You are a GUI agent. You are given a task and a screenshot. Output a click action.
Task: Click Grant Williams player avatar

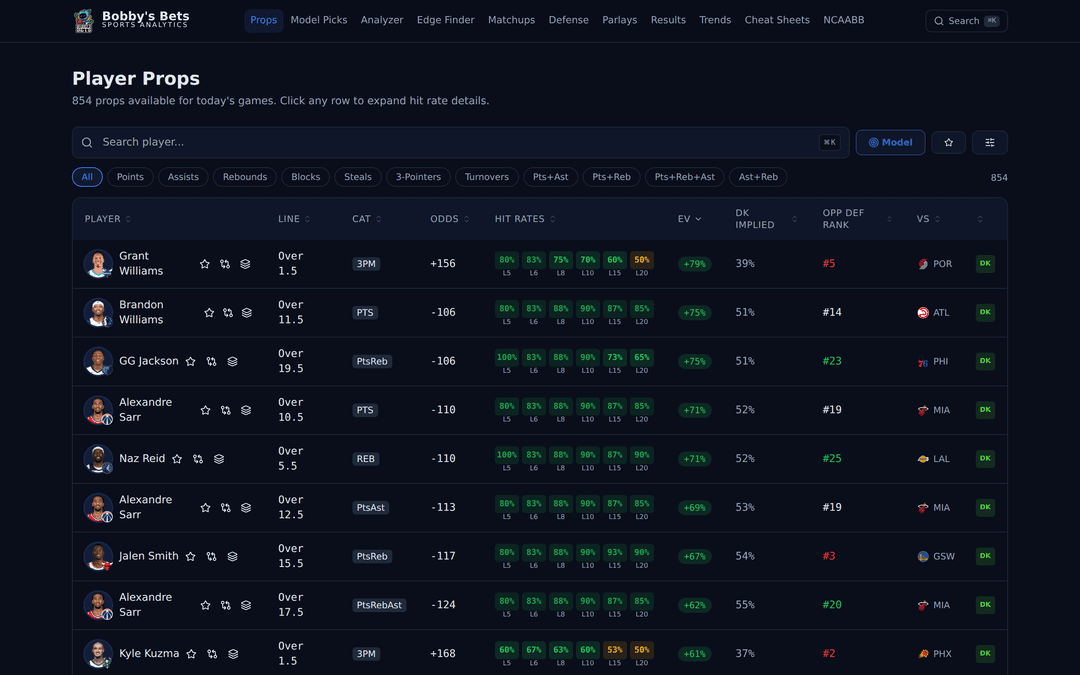[98, 264]
